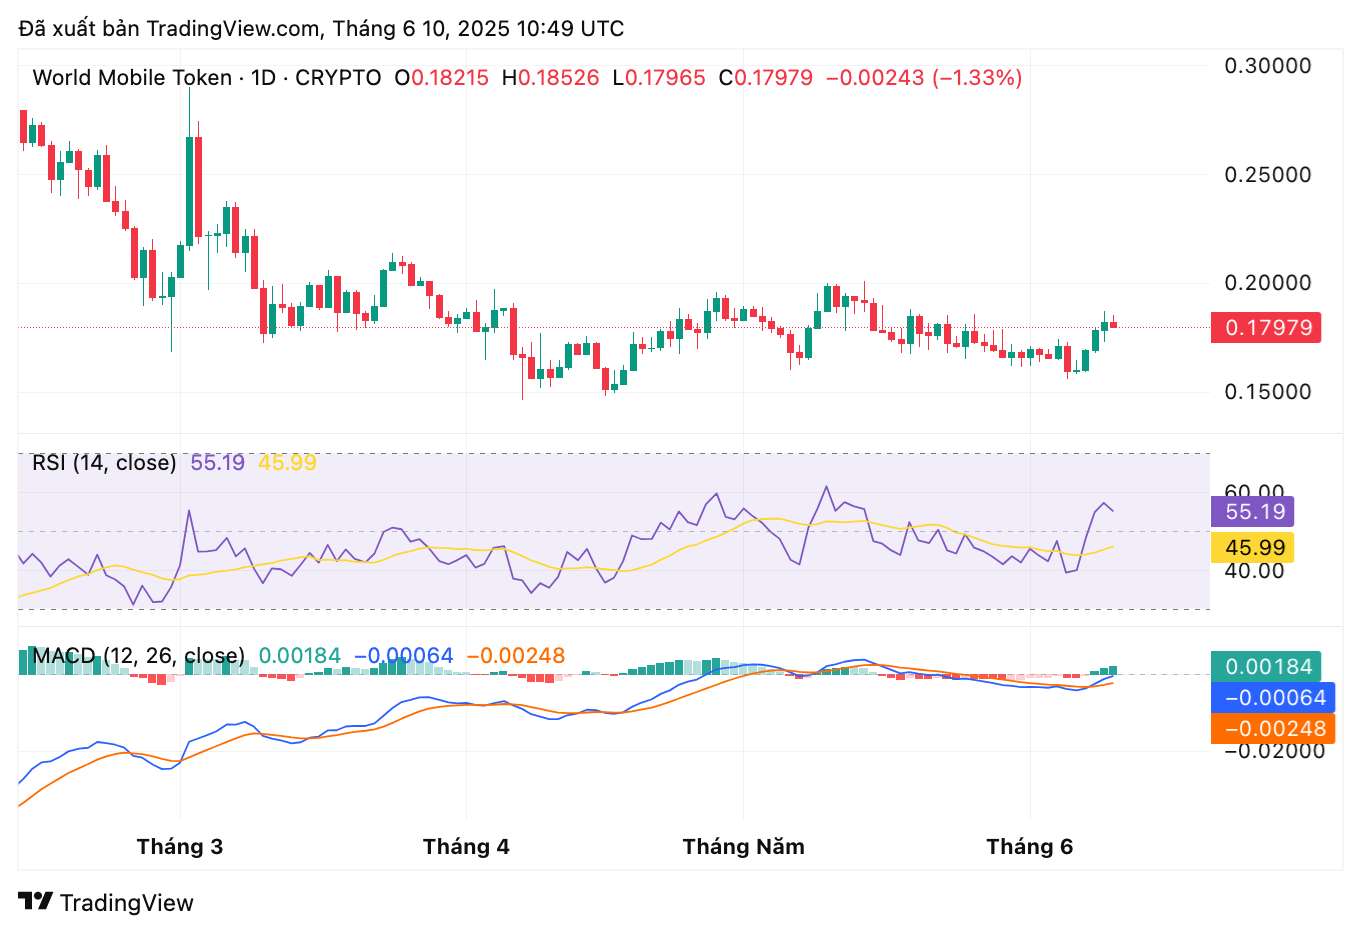The width and height of the screenshot is (1361, 933).
Task: Click the orange signal value −0.00248 in legend
Action: pos(516,656)
